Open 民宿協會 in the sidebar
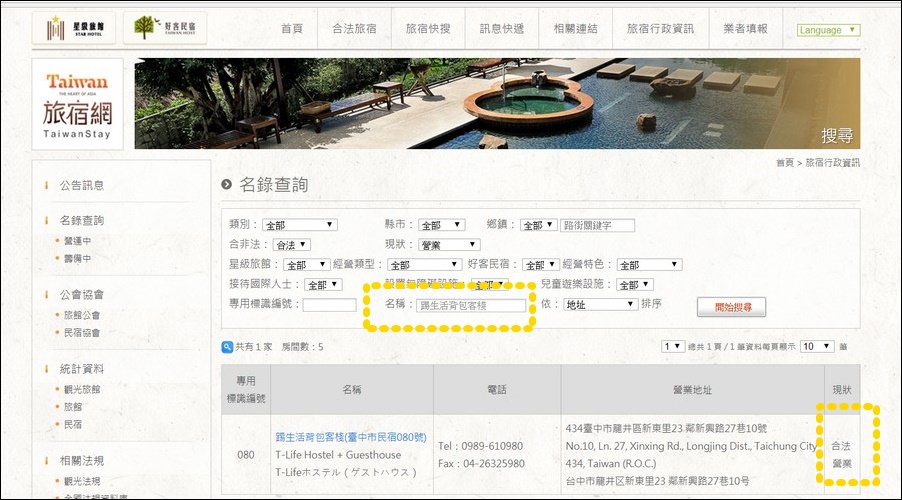Screen dimensions: 902x500 [82, 333]
